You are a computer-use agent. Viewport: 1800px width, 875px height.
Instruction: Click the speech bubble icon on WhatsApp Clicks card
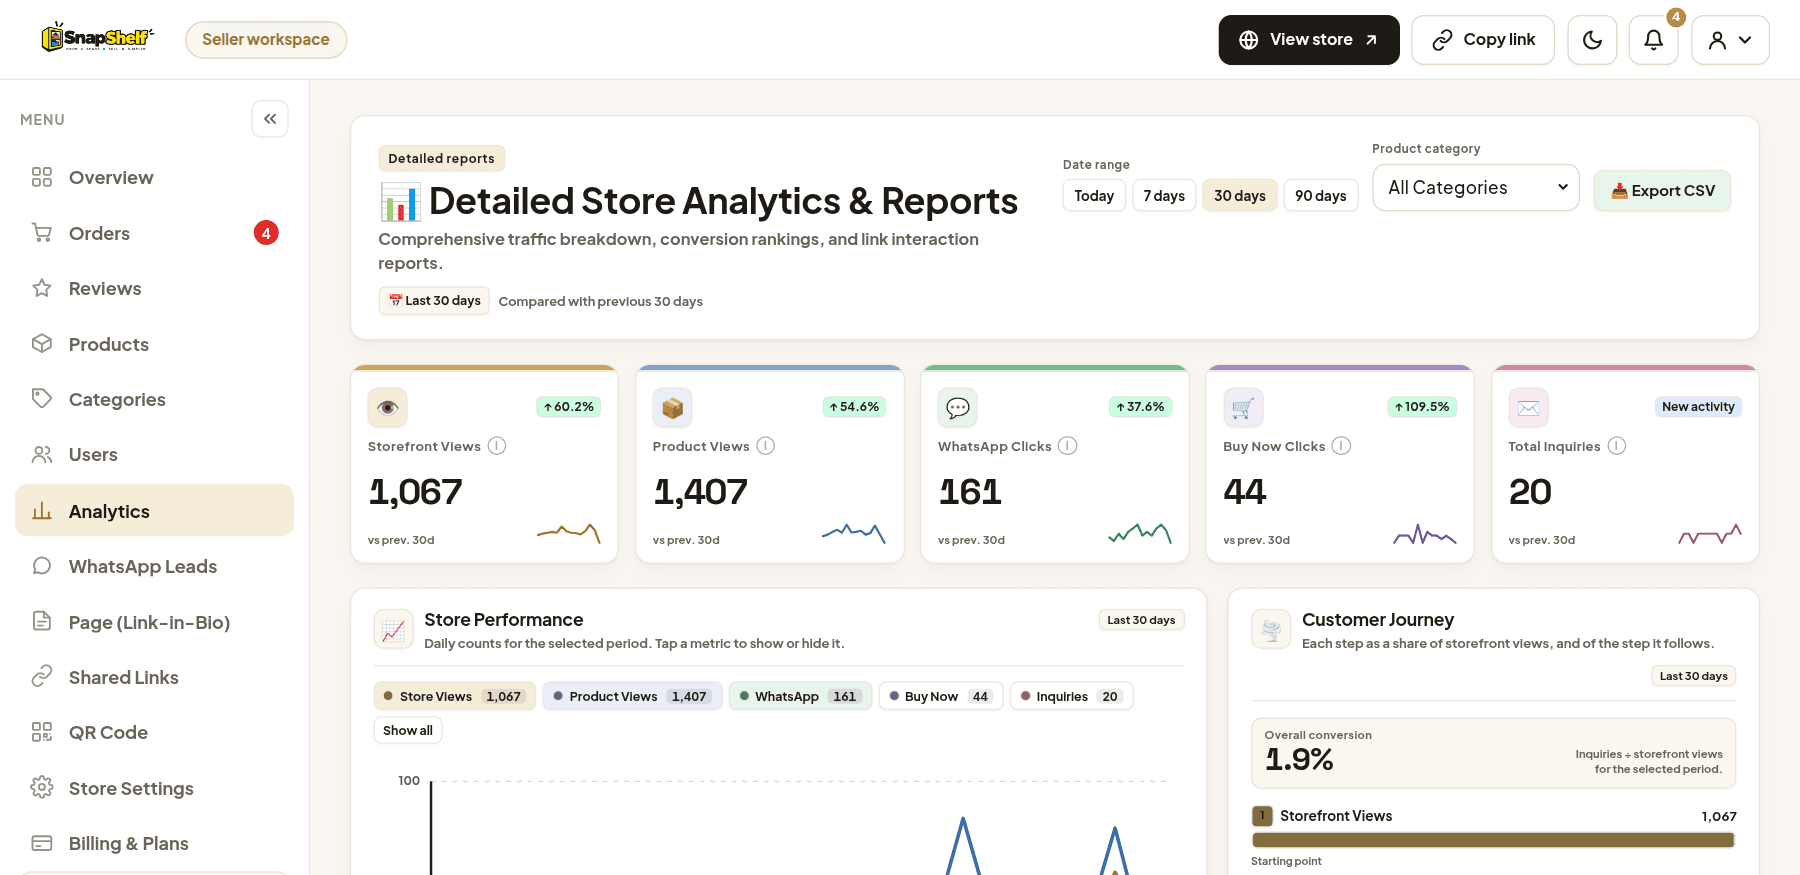coord(958,408)
